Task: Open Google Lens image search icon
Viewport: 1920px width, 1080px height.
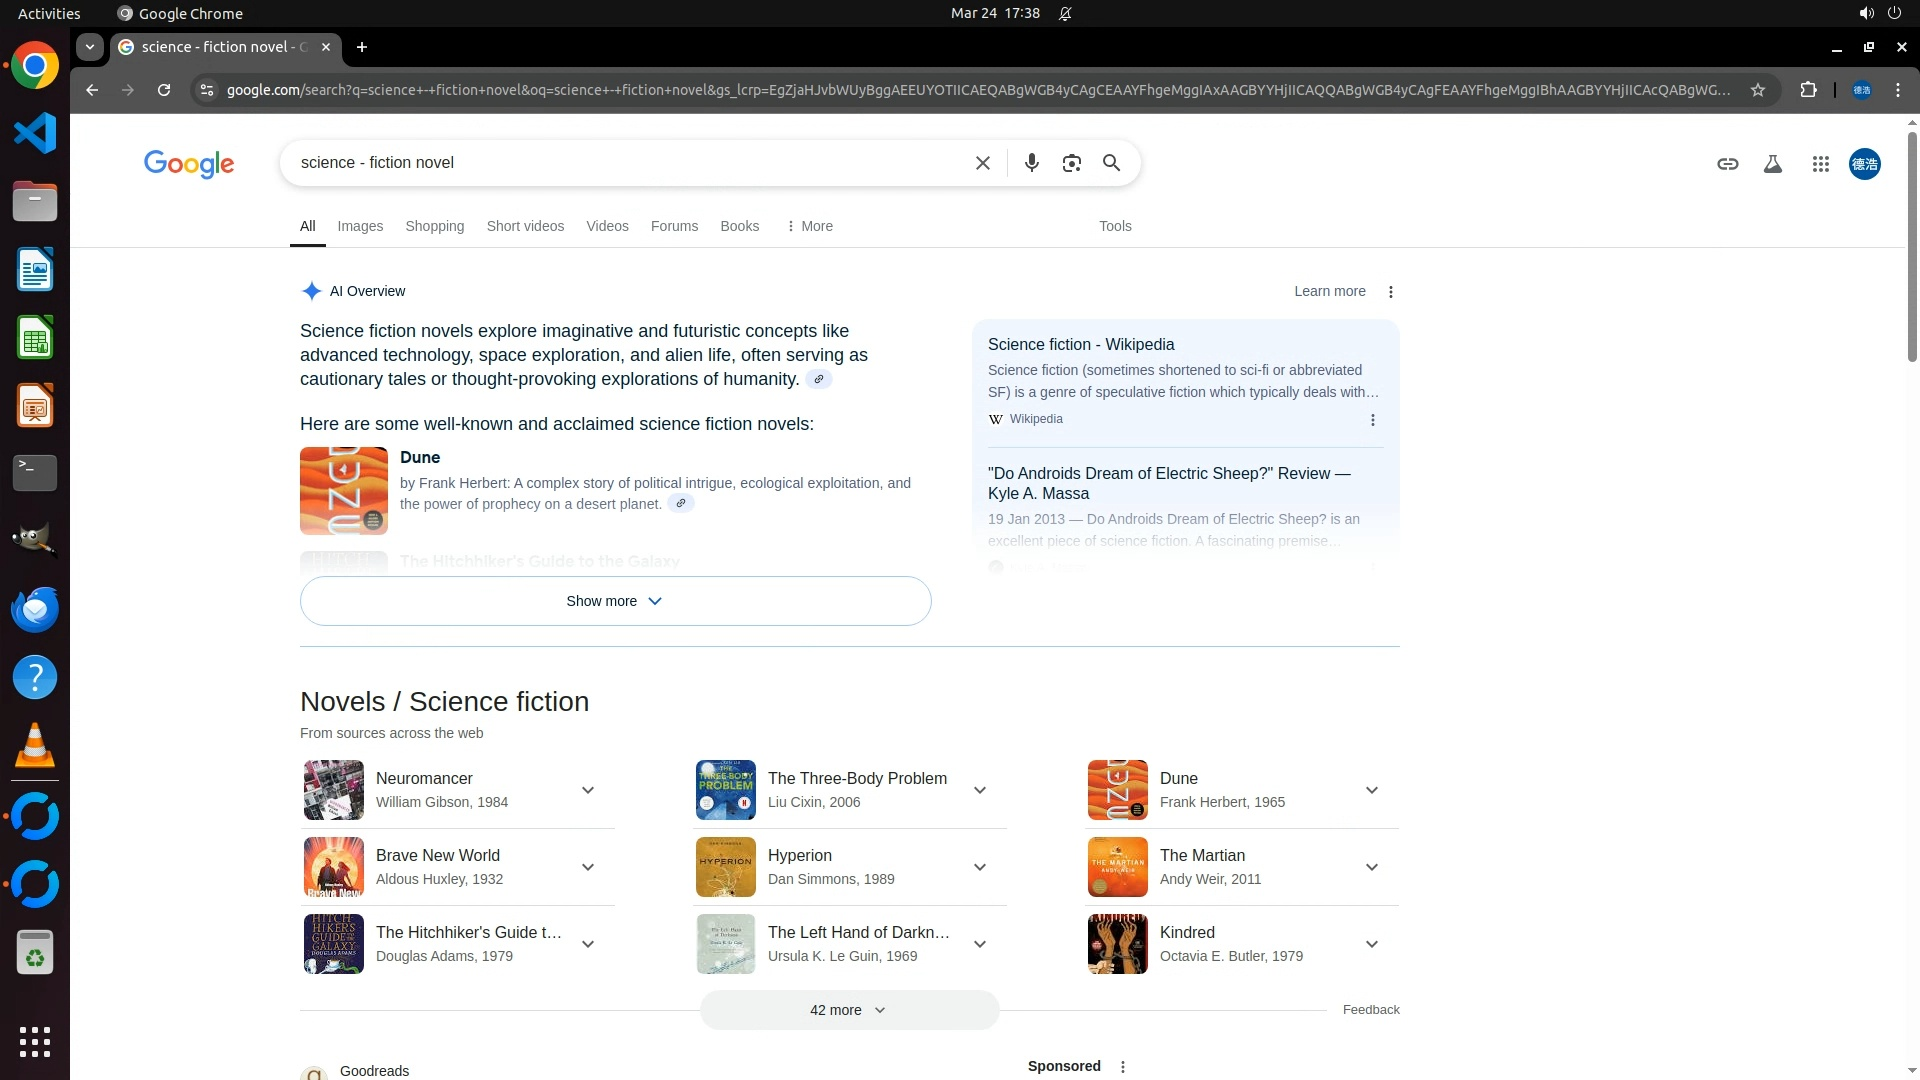Action: (x=1071, y=163)
